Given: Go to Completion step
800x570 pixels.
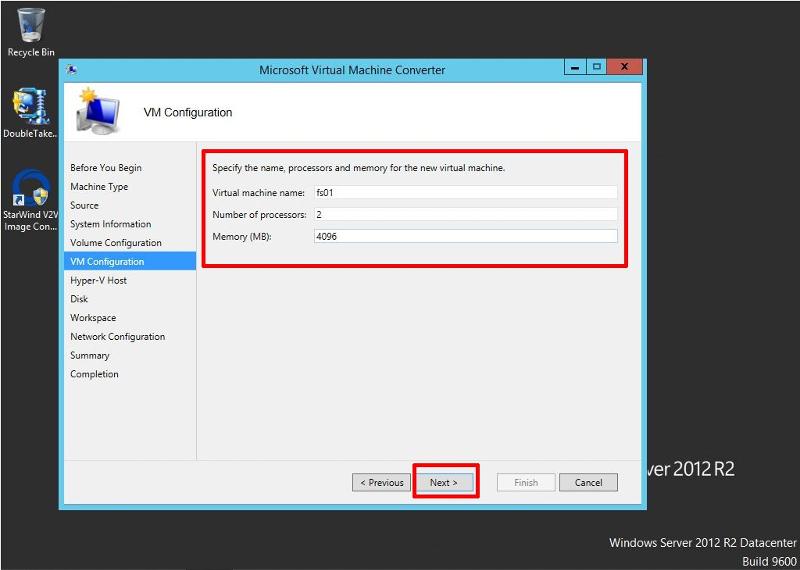Looking at the screenshot, I should click(x=94, y=374).
